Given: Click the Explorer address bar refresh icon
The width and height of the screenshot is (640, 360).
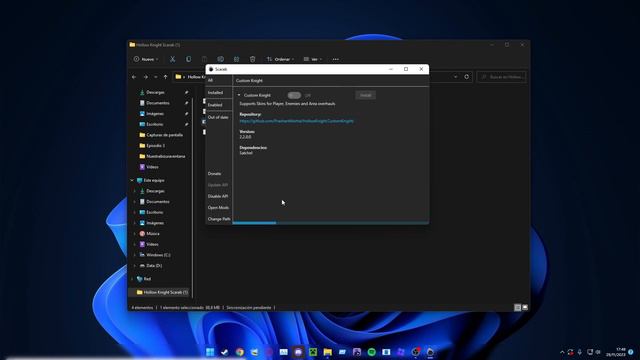Looking at the screenshot, I should click(x=467, y=77).
